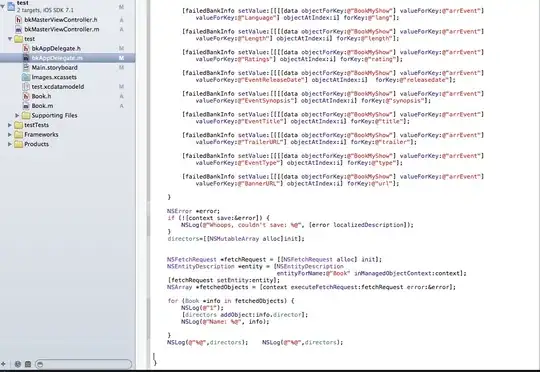Select the testTests group label
This screenshot has width=540, height=372.
(37, 125)
